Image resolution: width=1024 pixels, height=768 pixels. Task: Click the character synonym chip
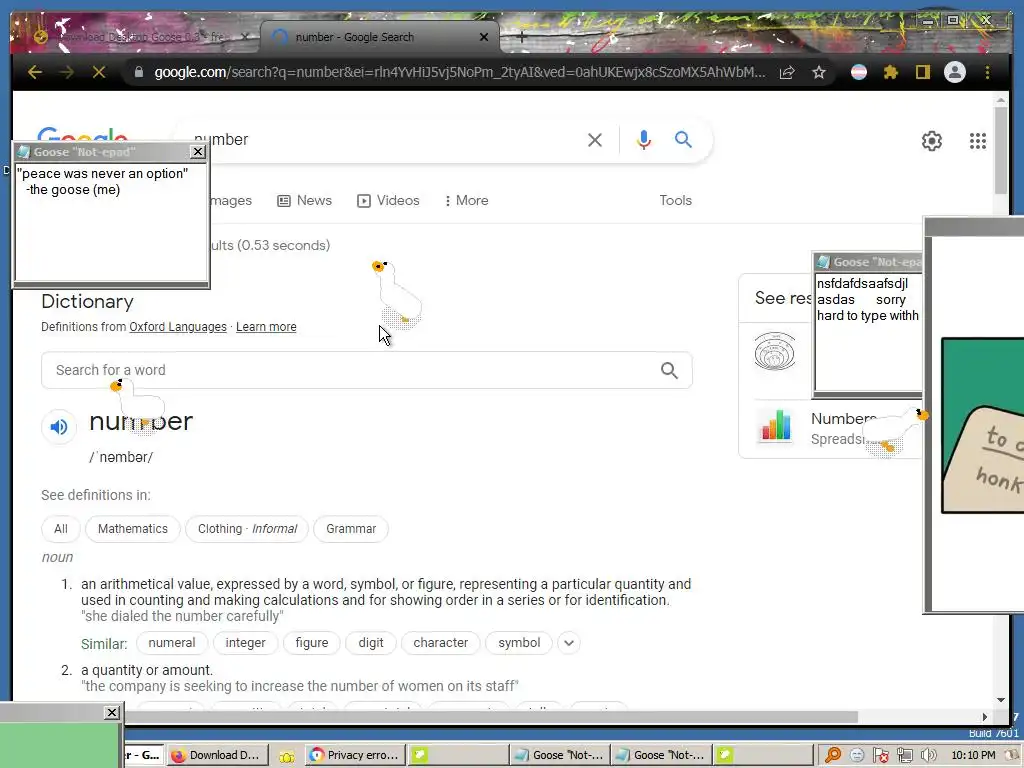[441, 643]
